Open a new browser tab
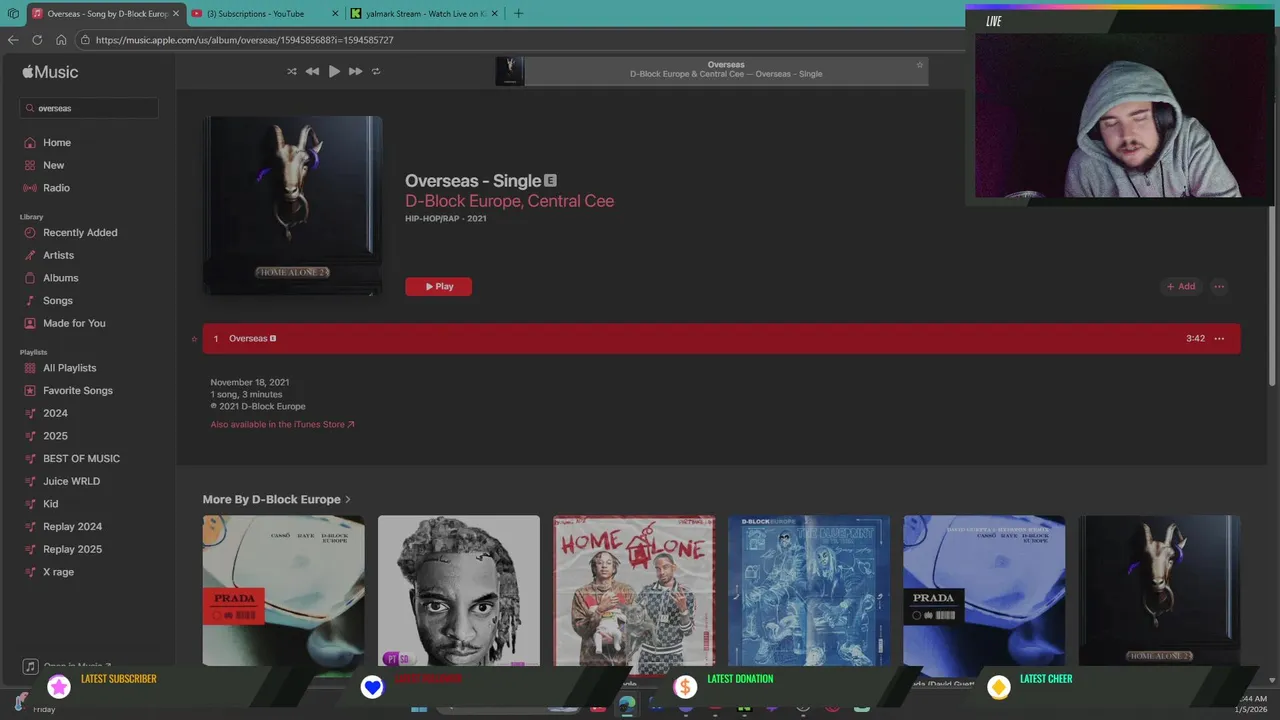The height and width of the screenshot is (720, 1280). [x=518, y=14]
